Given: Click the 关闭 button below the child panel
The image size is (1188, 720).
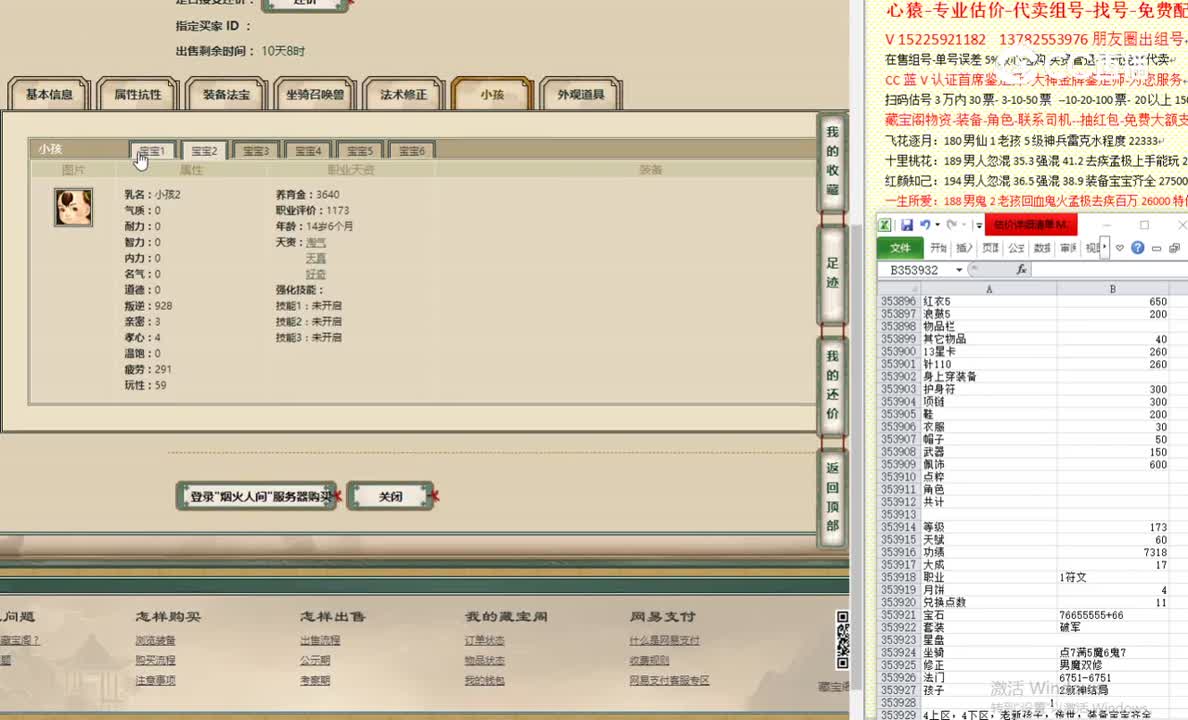Looking at the screenshot, I should point(391,495).
